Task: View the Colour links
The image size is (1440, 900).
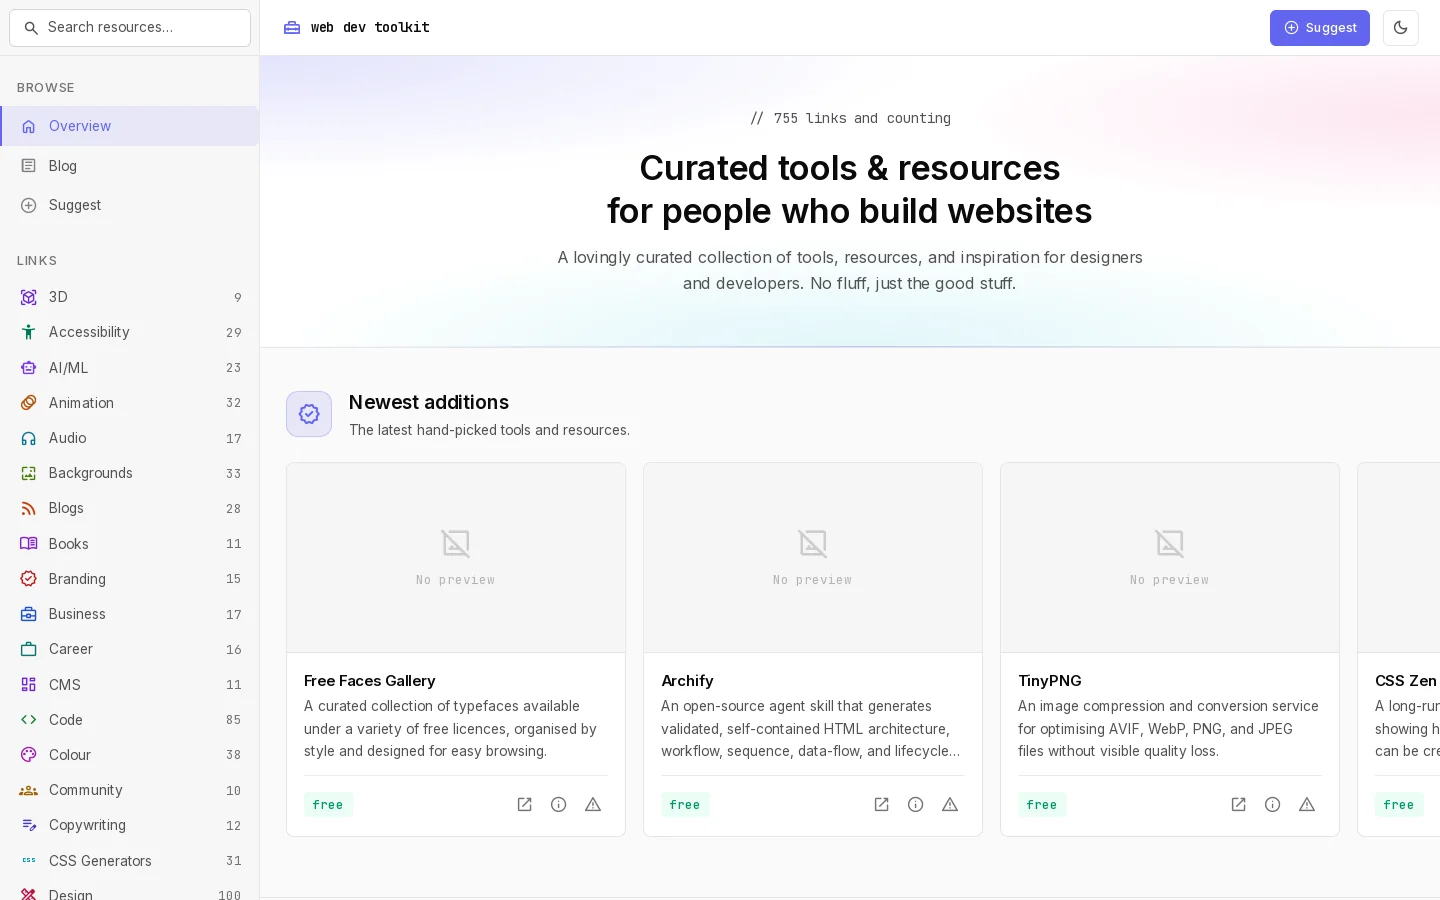Action: click(x=130, y=755)
